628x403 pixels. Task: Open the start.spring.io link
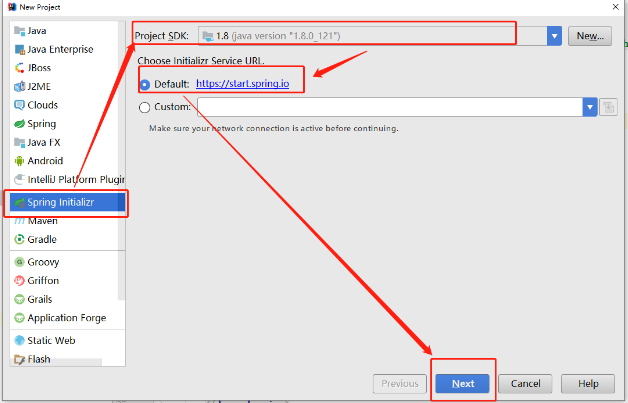pyautogui.click(x=242, y=84)
